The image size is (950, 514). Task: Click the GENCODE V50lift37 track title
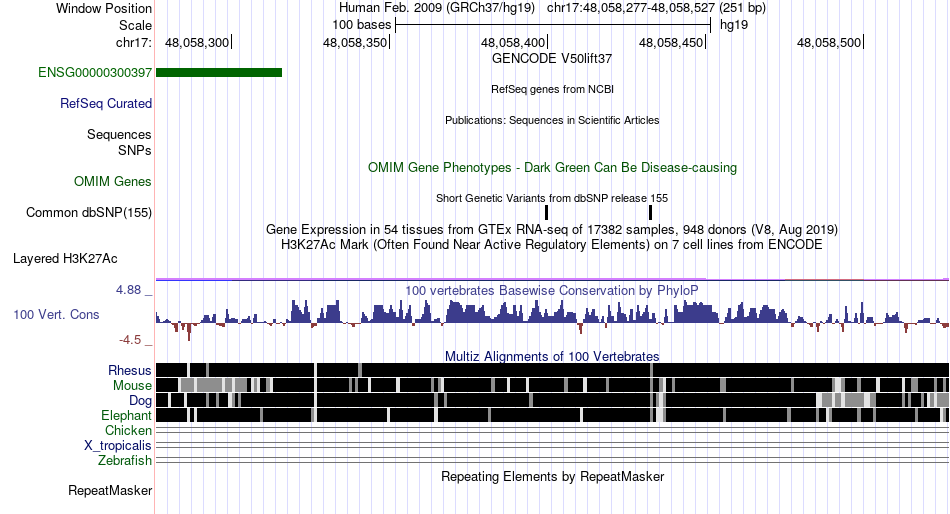552,59
